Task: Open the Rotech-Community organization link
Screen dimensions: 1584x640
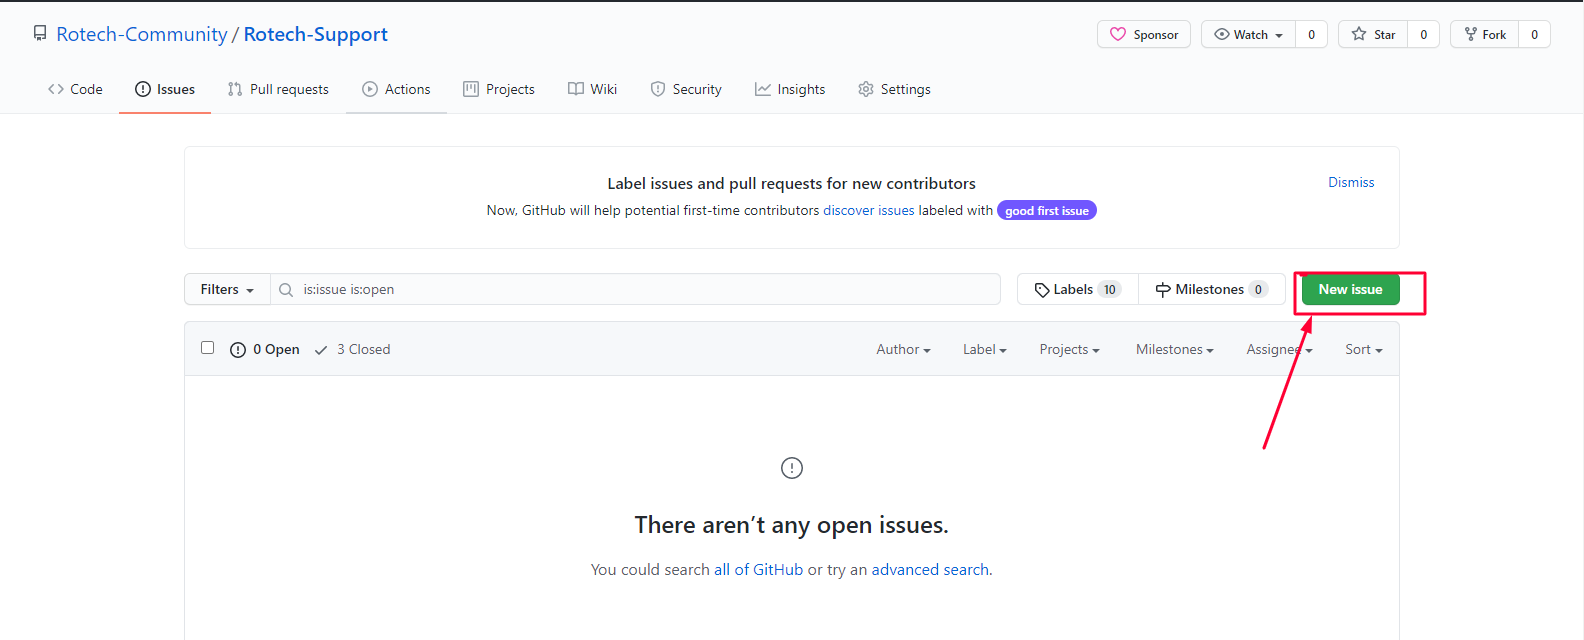Action: (142, 34)
